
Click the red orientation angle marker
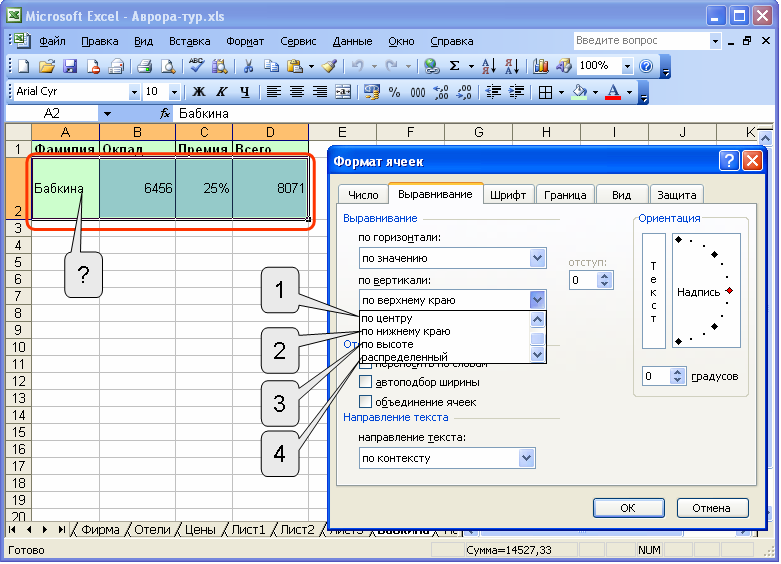pyautogui.click(x=729, y=290)
